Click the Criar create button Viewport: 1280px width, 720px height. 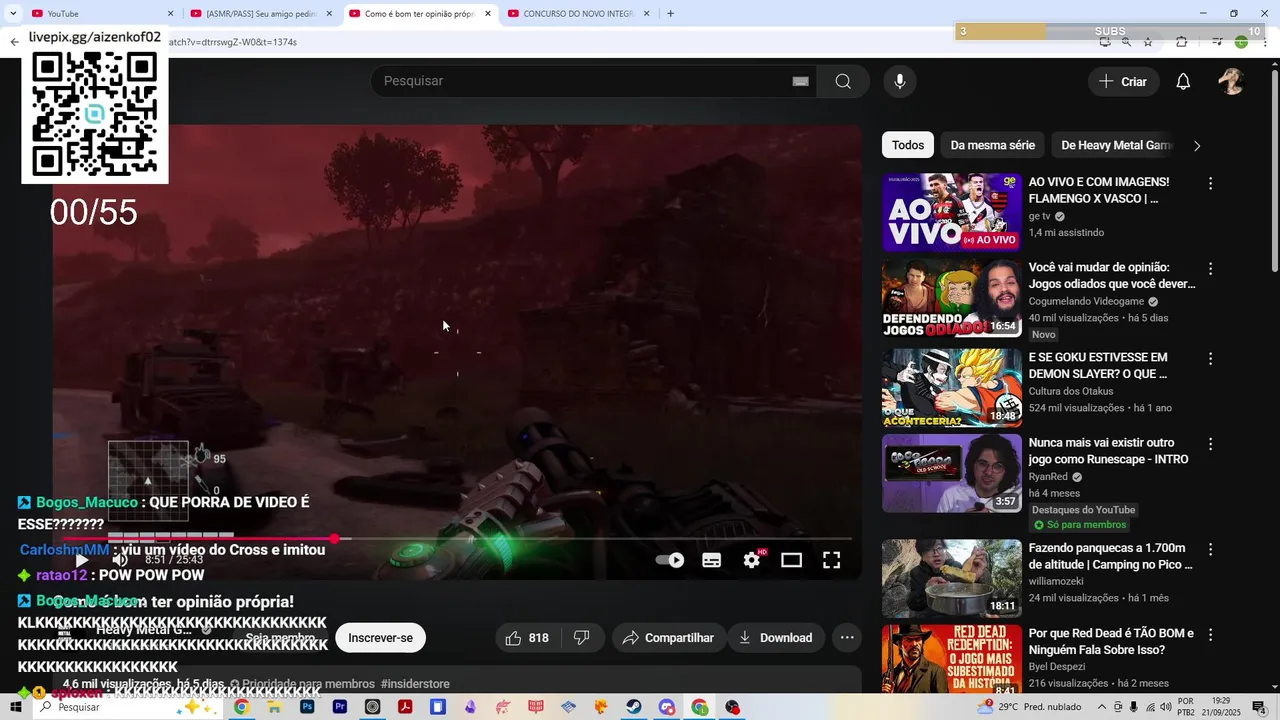tap(1123, 82)
